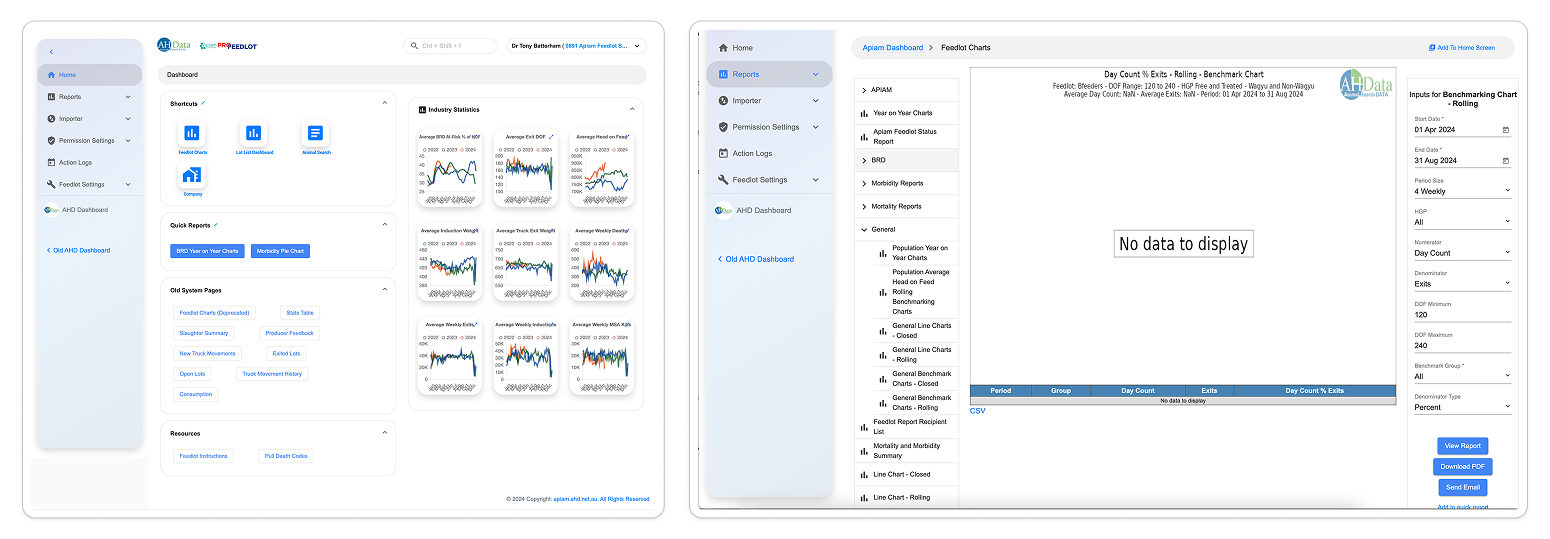Click the Apiam PRO Feedlot logo
The width and height of the screenshot is (1550, 539).
(x=229, y=46)
